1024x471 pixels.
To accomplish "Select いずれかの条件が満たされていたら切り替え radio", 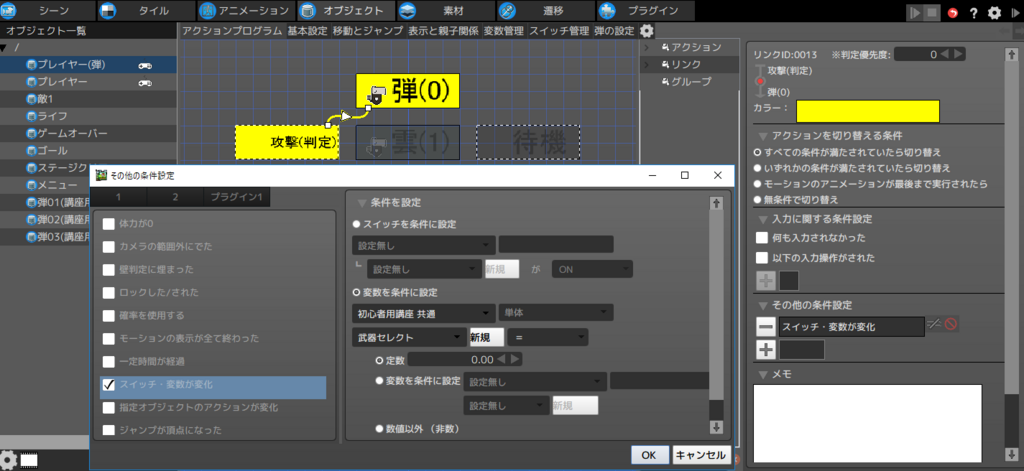I will (758, 168).
